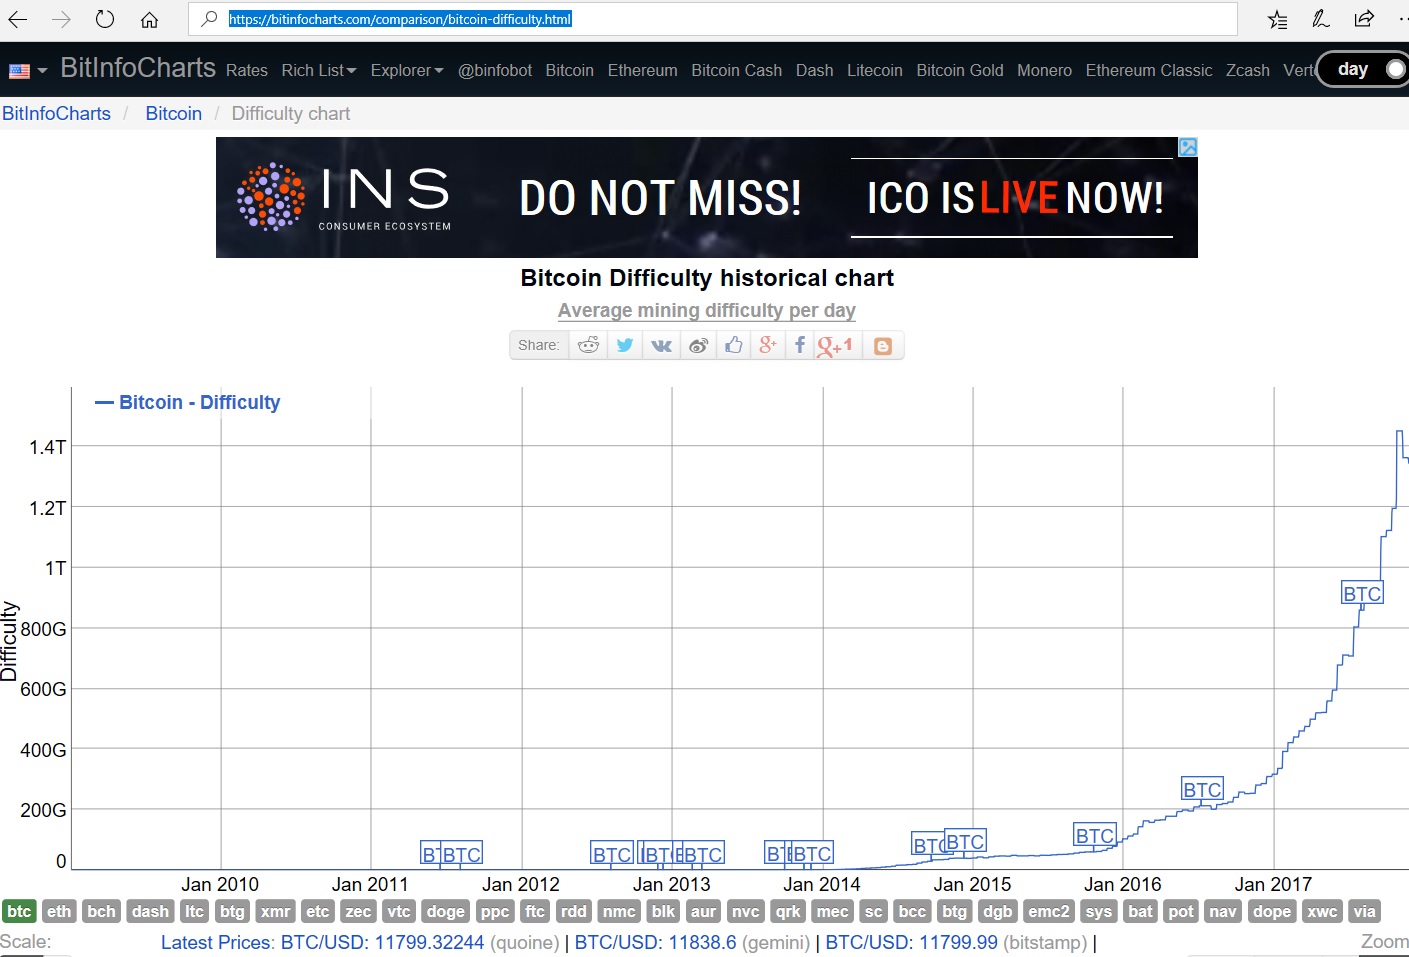1409x957 pixels.
Task: Toggle the ltc coin tag
Action: click(x=194, y=911)
